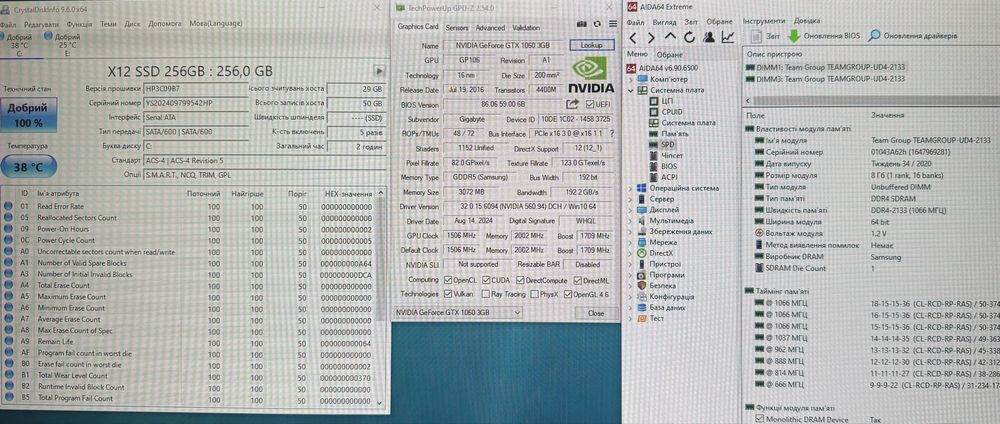Open GPU-Z screenshot camera icon
The height and width of the screenshot is (424, 1000).
(582, 24)
